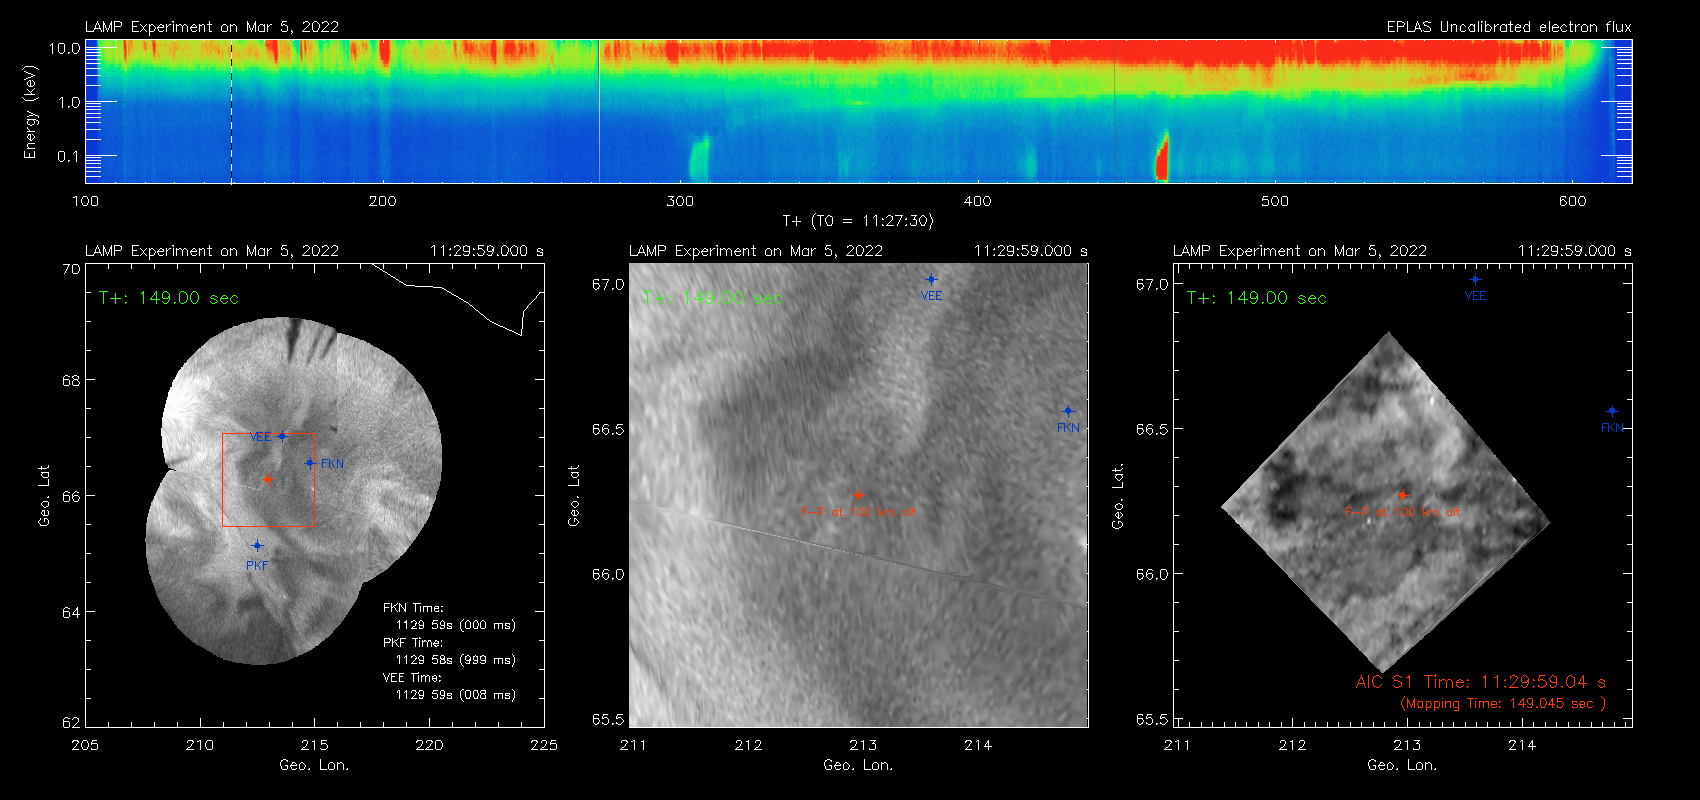Click the spectrogram's 'LAMP Experiment on Mar 5, 2022' title
This screenshot has width=1700, height=800.
[x=212, y=27]
